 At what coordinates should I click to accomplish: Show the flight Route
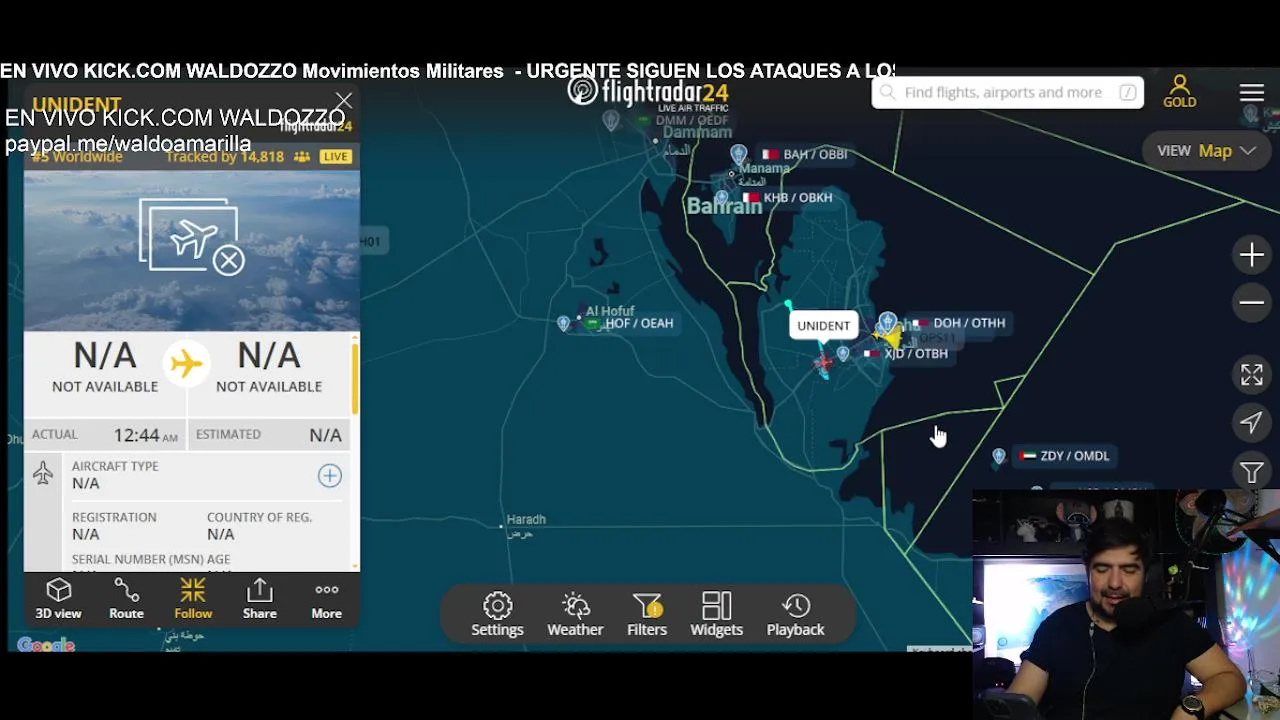pos(126,599)
